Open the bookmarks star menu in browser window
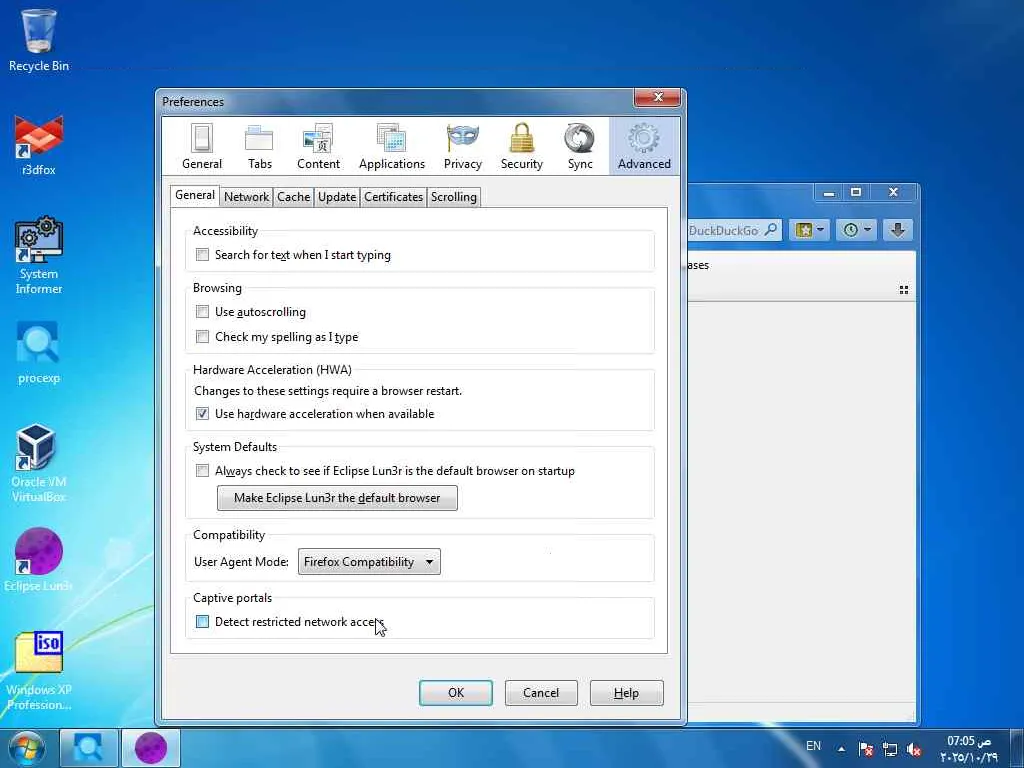The height and width of the screenshot is (768, 1024). [x=810, y=230]
